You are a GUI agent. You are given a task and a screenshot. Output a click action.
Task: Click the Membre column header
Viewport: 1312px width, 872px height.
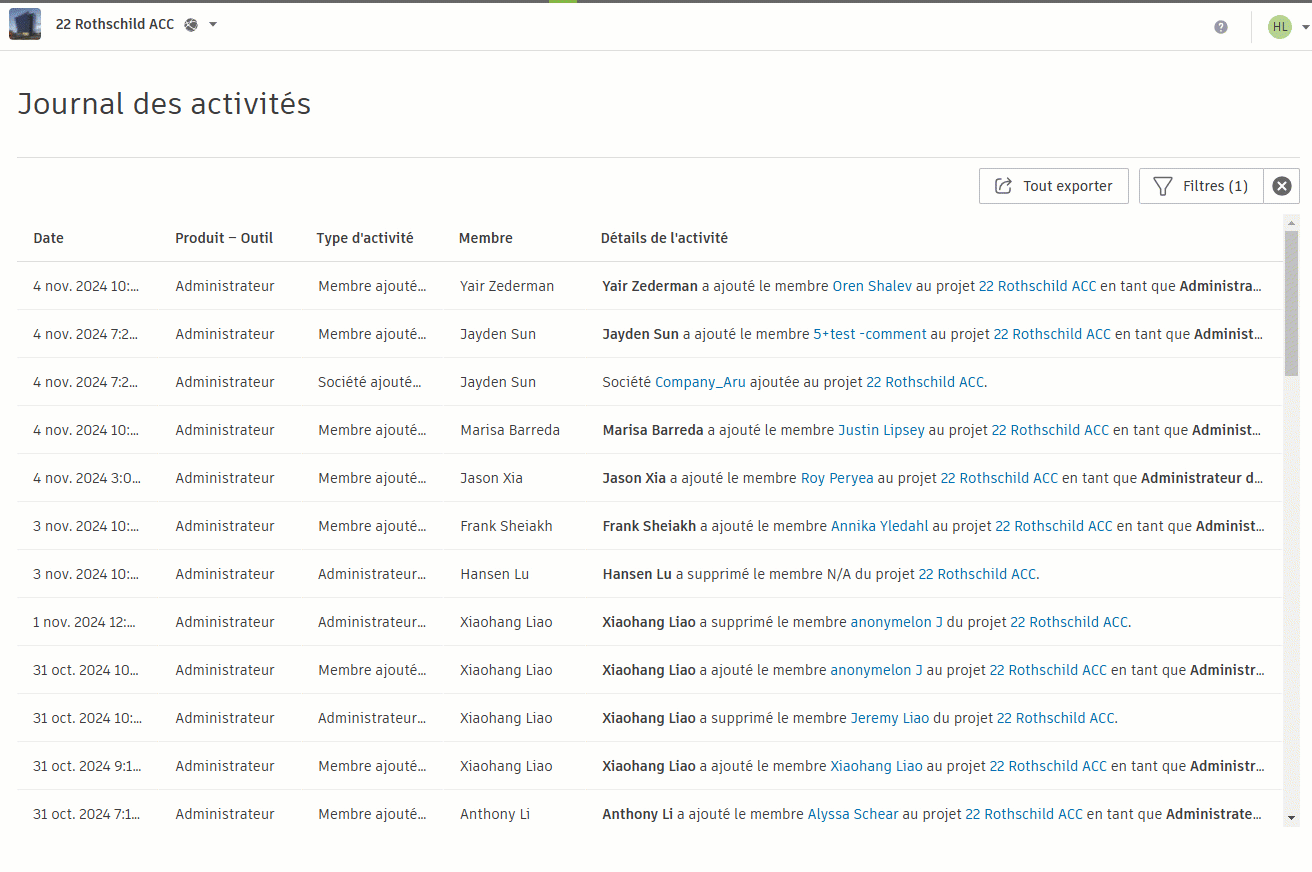[x=485, y=238]
